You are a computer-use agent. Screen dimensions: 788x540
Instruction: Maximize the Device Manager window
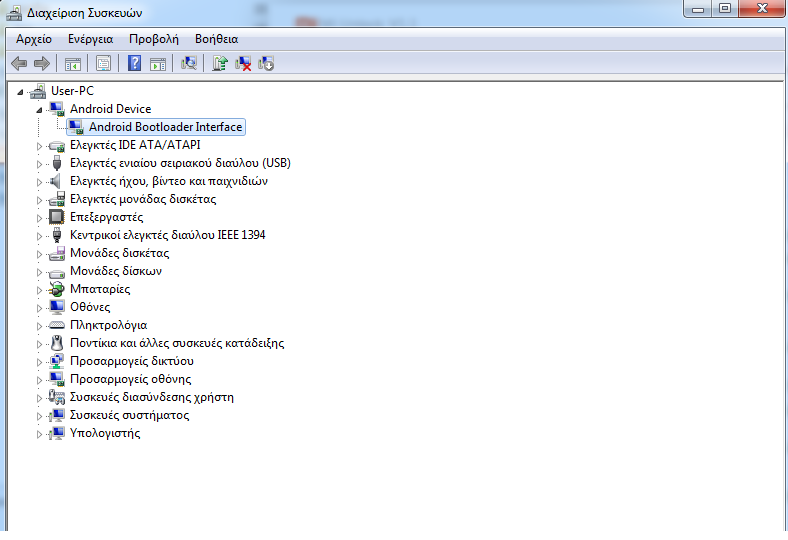725,8
